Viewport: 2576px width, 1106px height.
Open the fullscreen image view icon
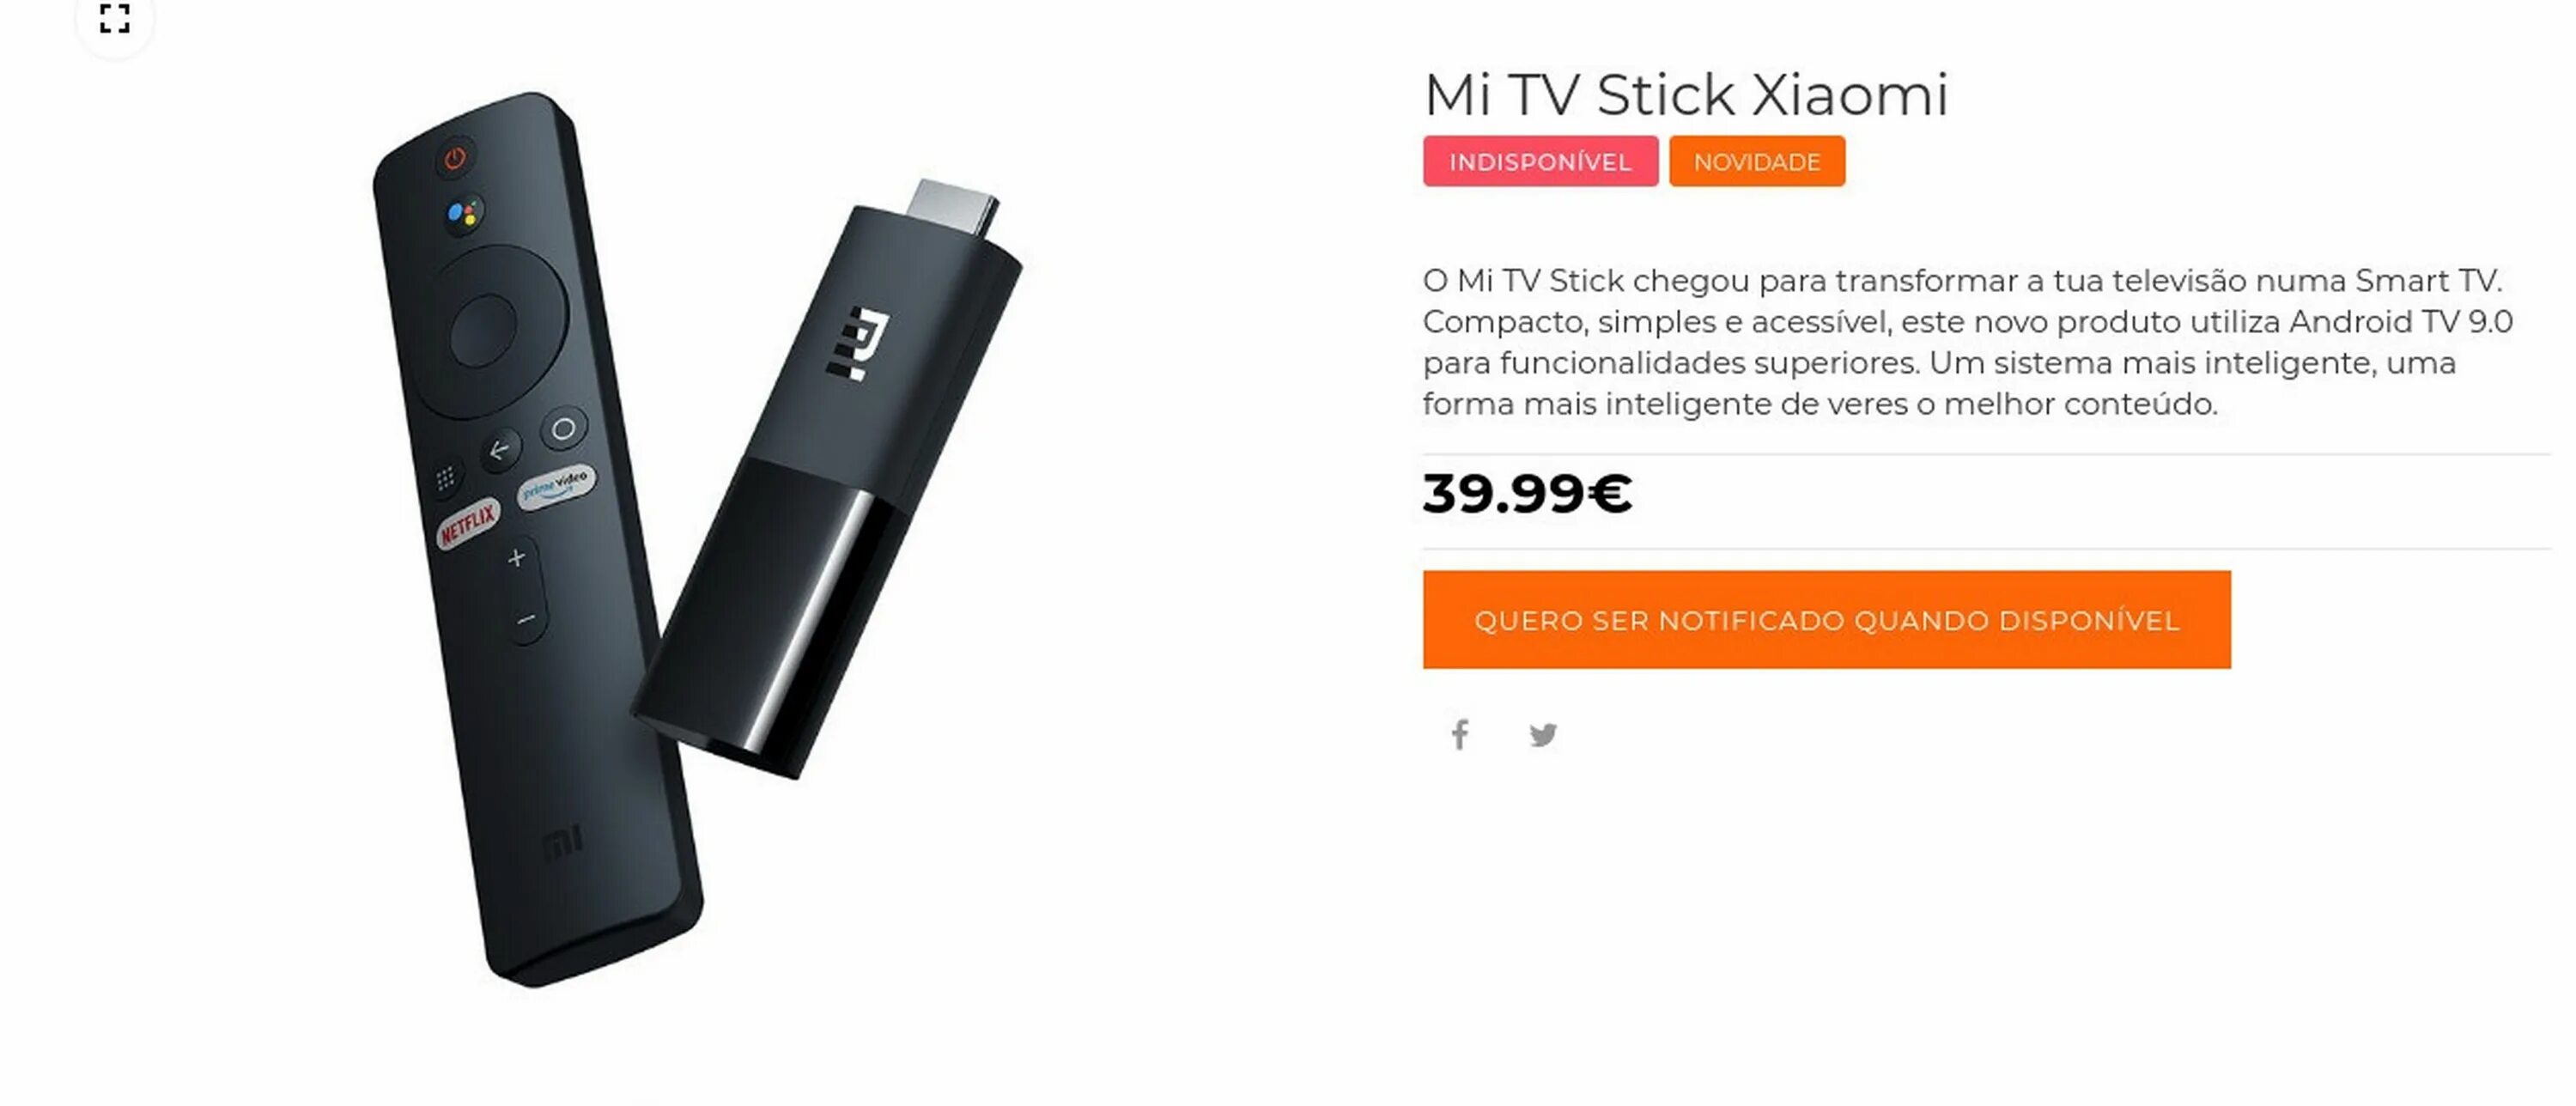(114, 18)
